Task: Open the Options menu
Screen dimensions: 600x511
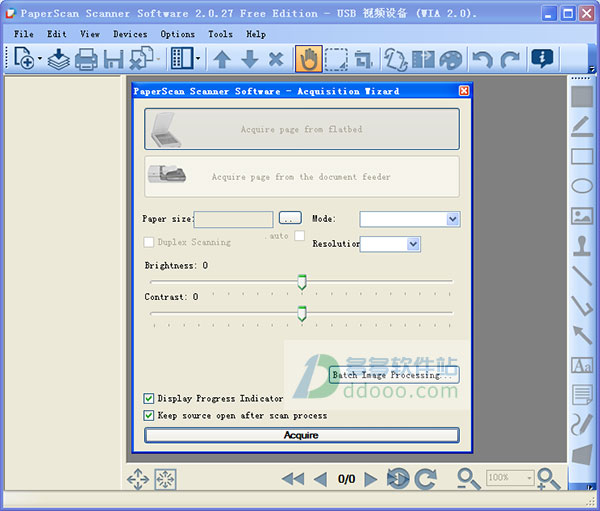Action: click(x=178, y=34)
